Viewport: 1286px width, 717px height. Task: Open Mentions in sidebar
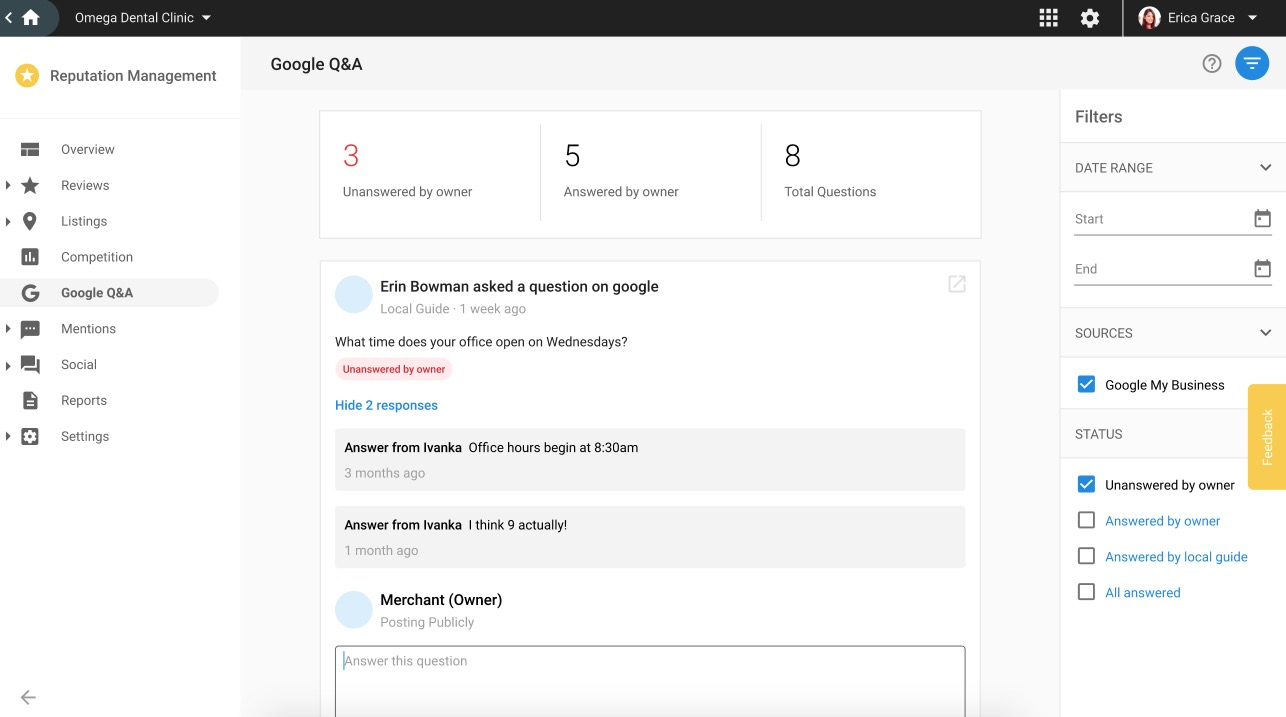coord(88,329)
